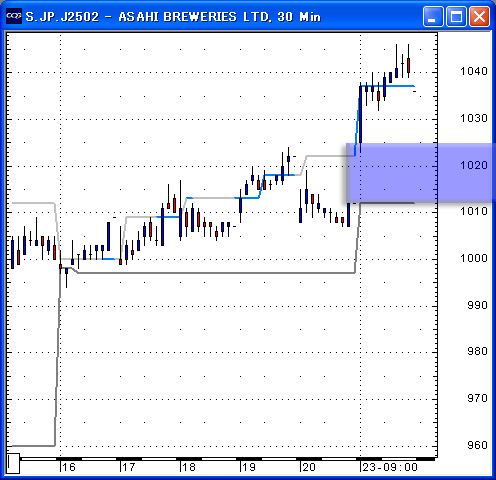The height and width of the screenshot is (480, 496).
Task: Maximize the Asahi Breweries chart window
Action: click(x=456, y=16)
